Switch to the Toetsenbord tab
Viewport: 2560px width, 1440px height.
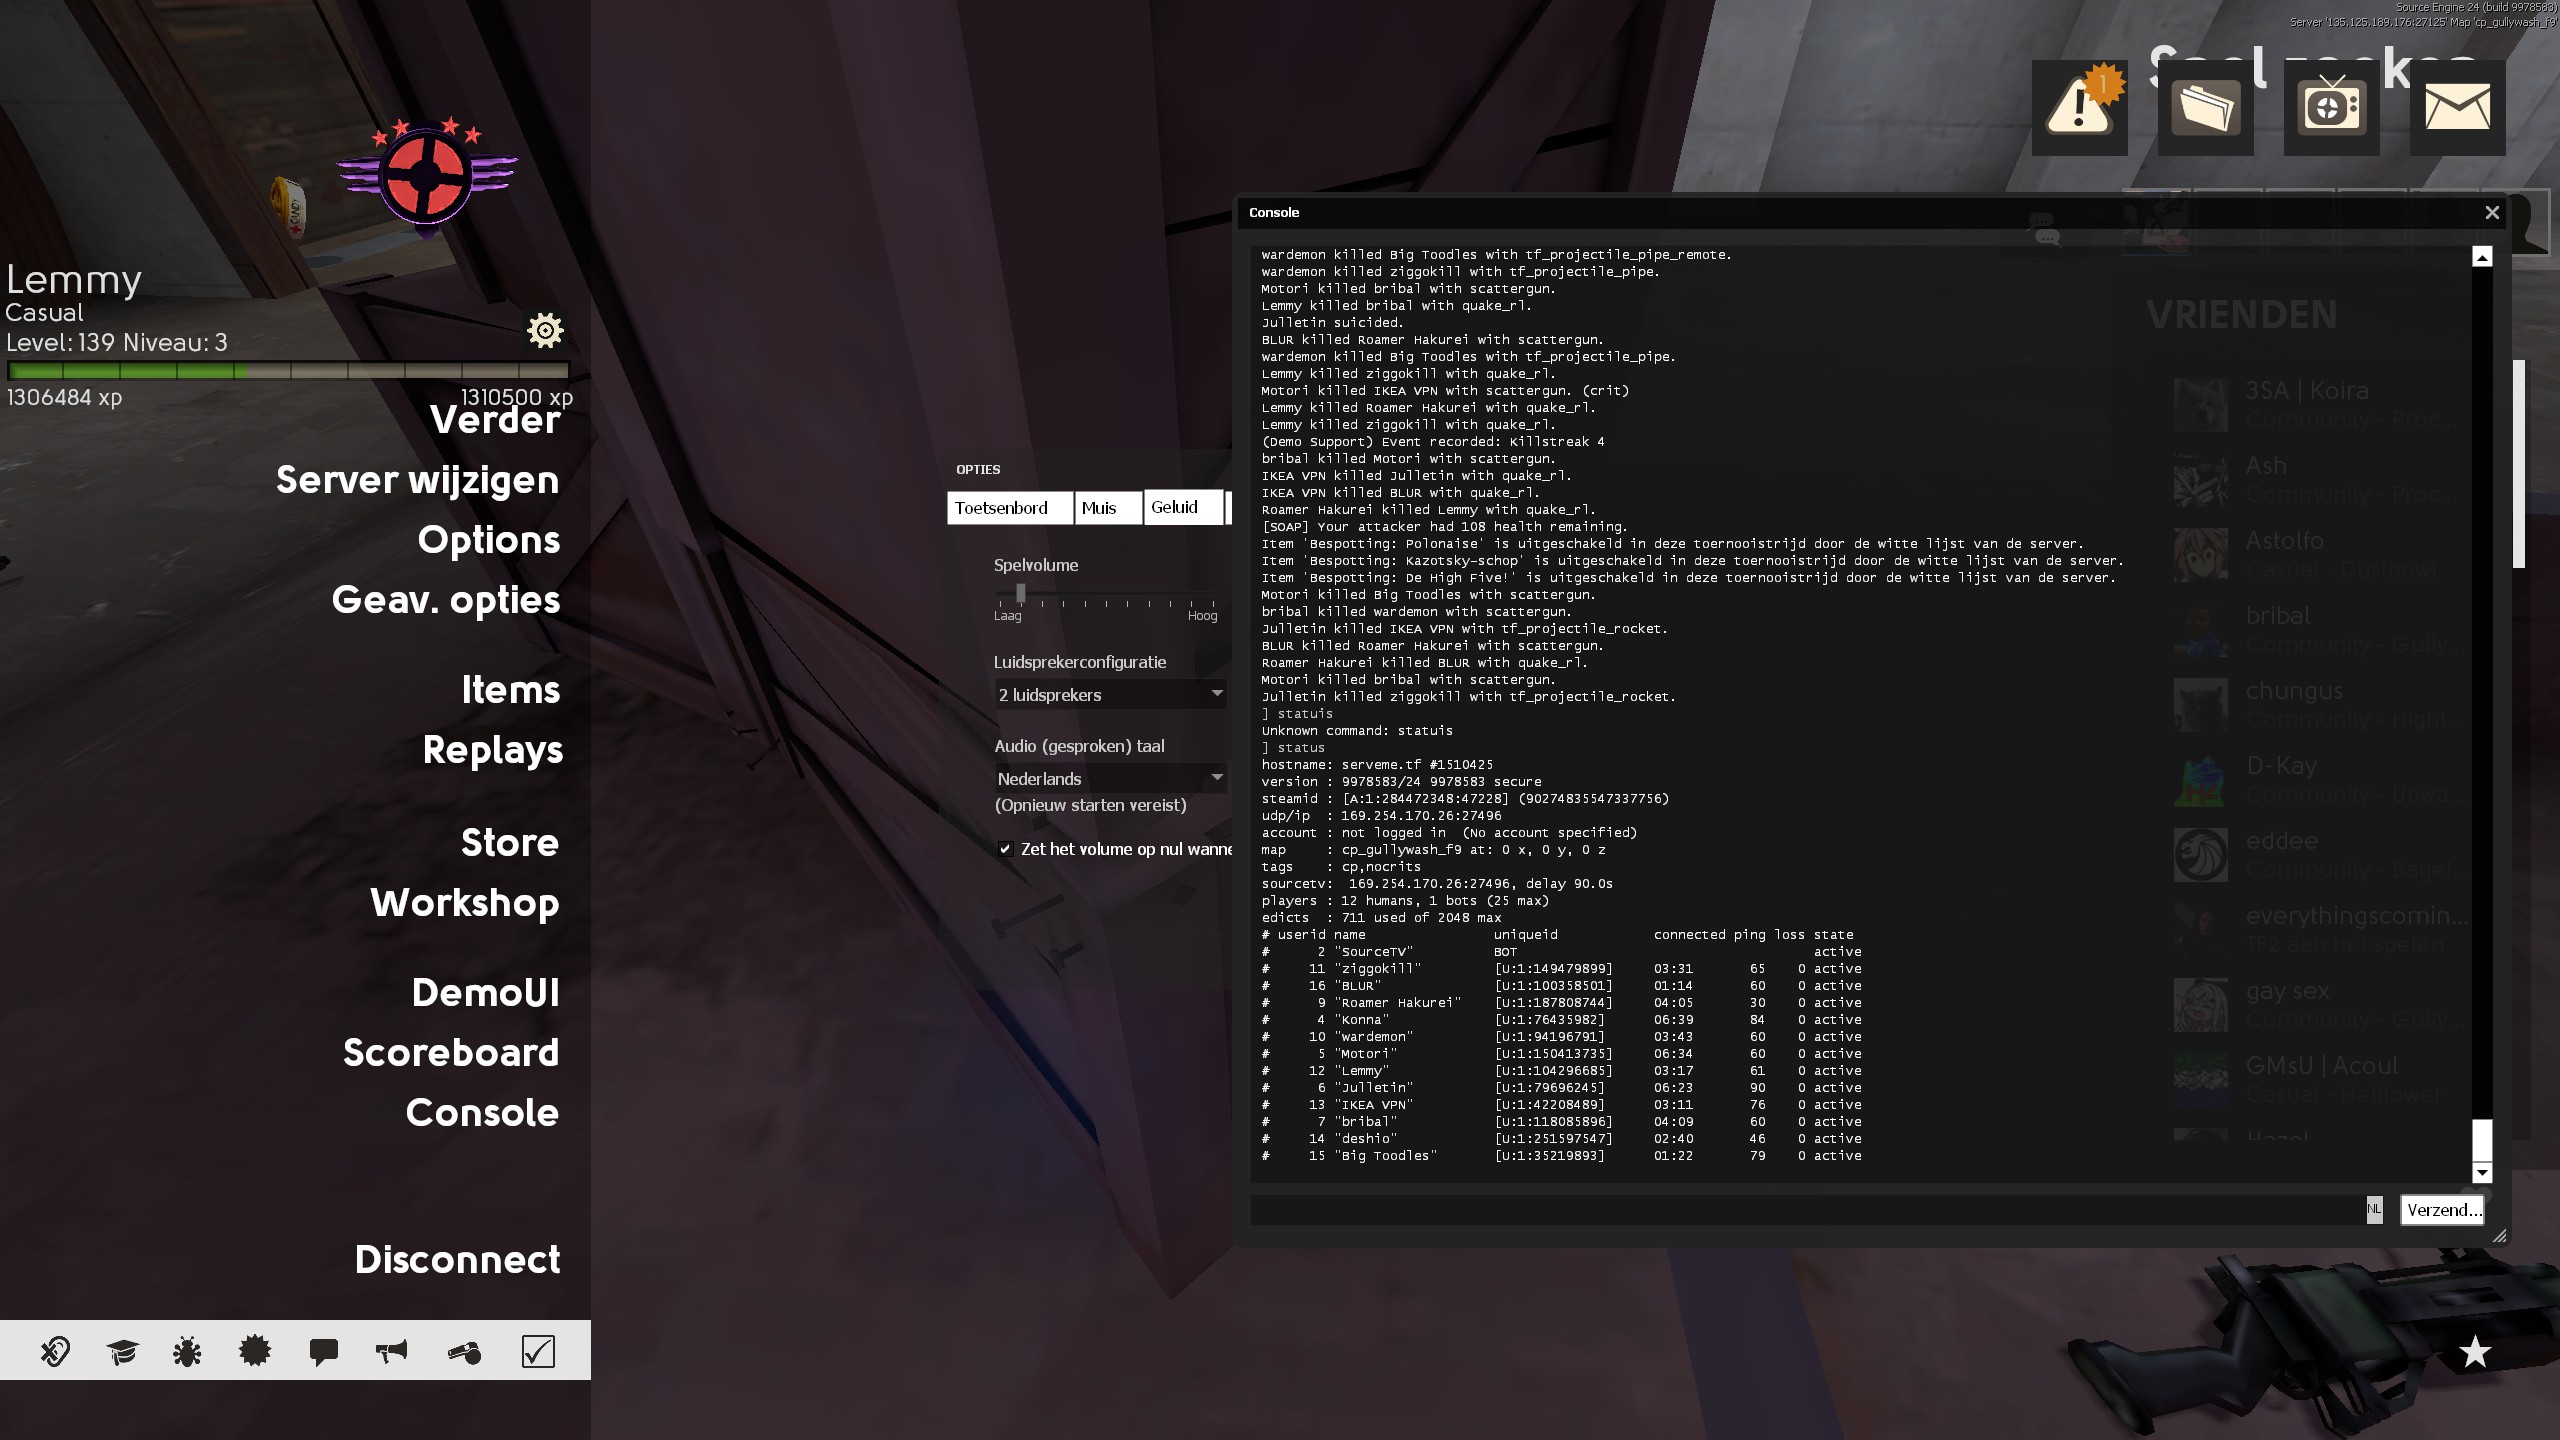[1009, 508]
